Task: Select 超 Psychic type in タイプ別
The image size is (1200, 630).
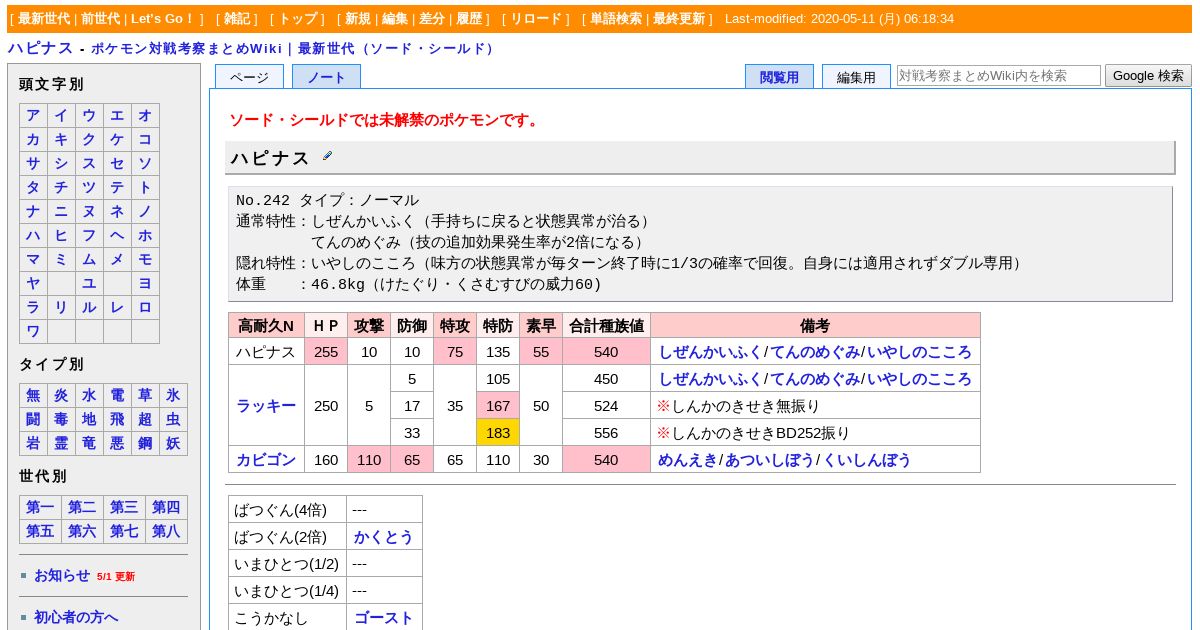Action: [145, 419]
